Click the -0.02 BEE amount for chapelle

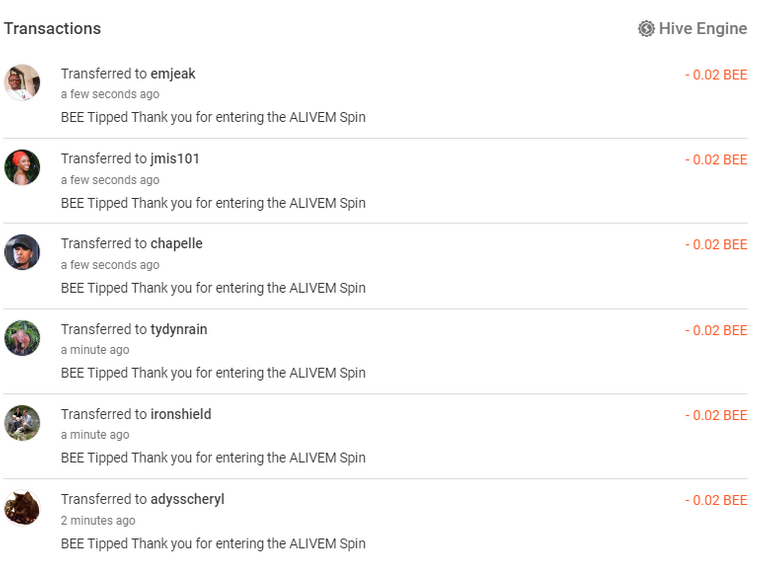point(716,245)
